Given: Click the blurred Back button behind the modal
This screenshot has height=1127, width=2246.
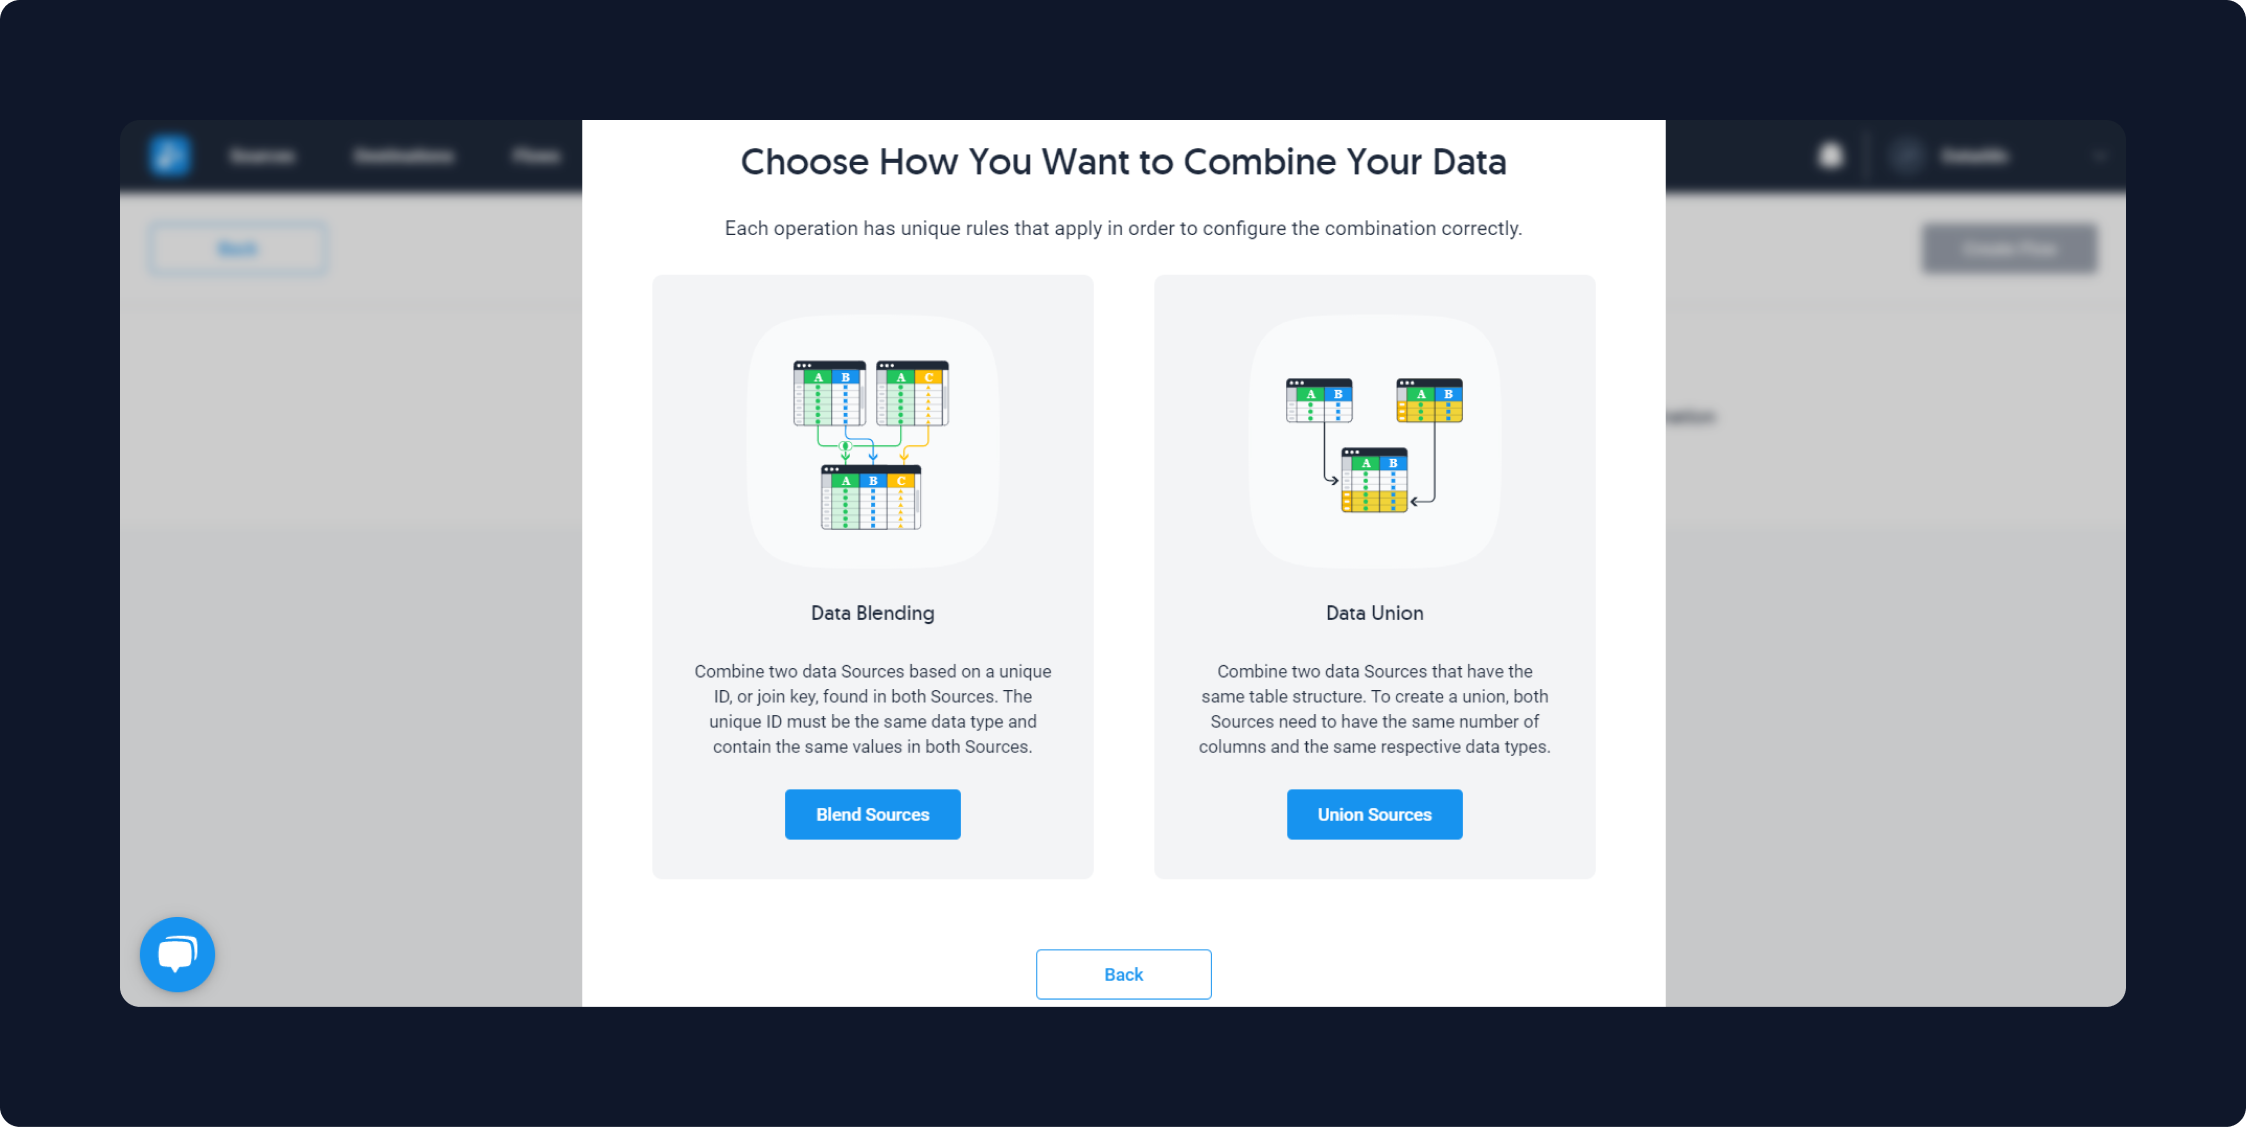Looking at the screenshot, I should tap(238, 248).
